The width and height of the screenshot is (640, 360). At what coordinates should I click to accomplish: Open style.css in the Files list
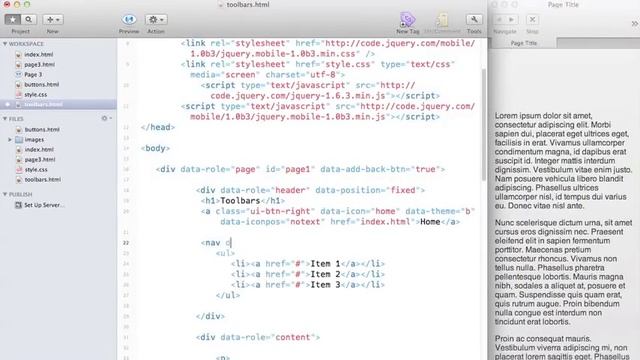tap(36, 169)
